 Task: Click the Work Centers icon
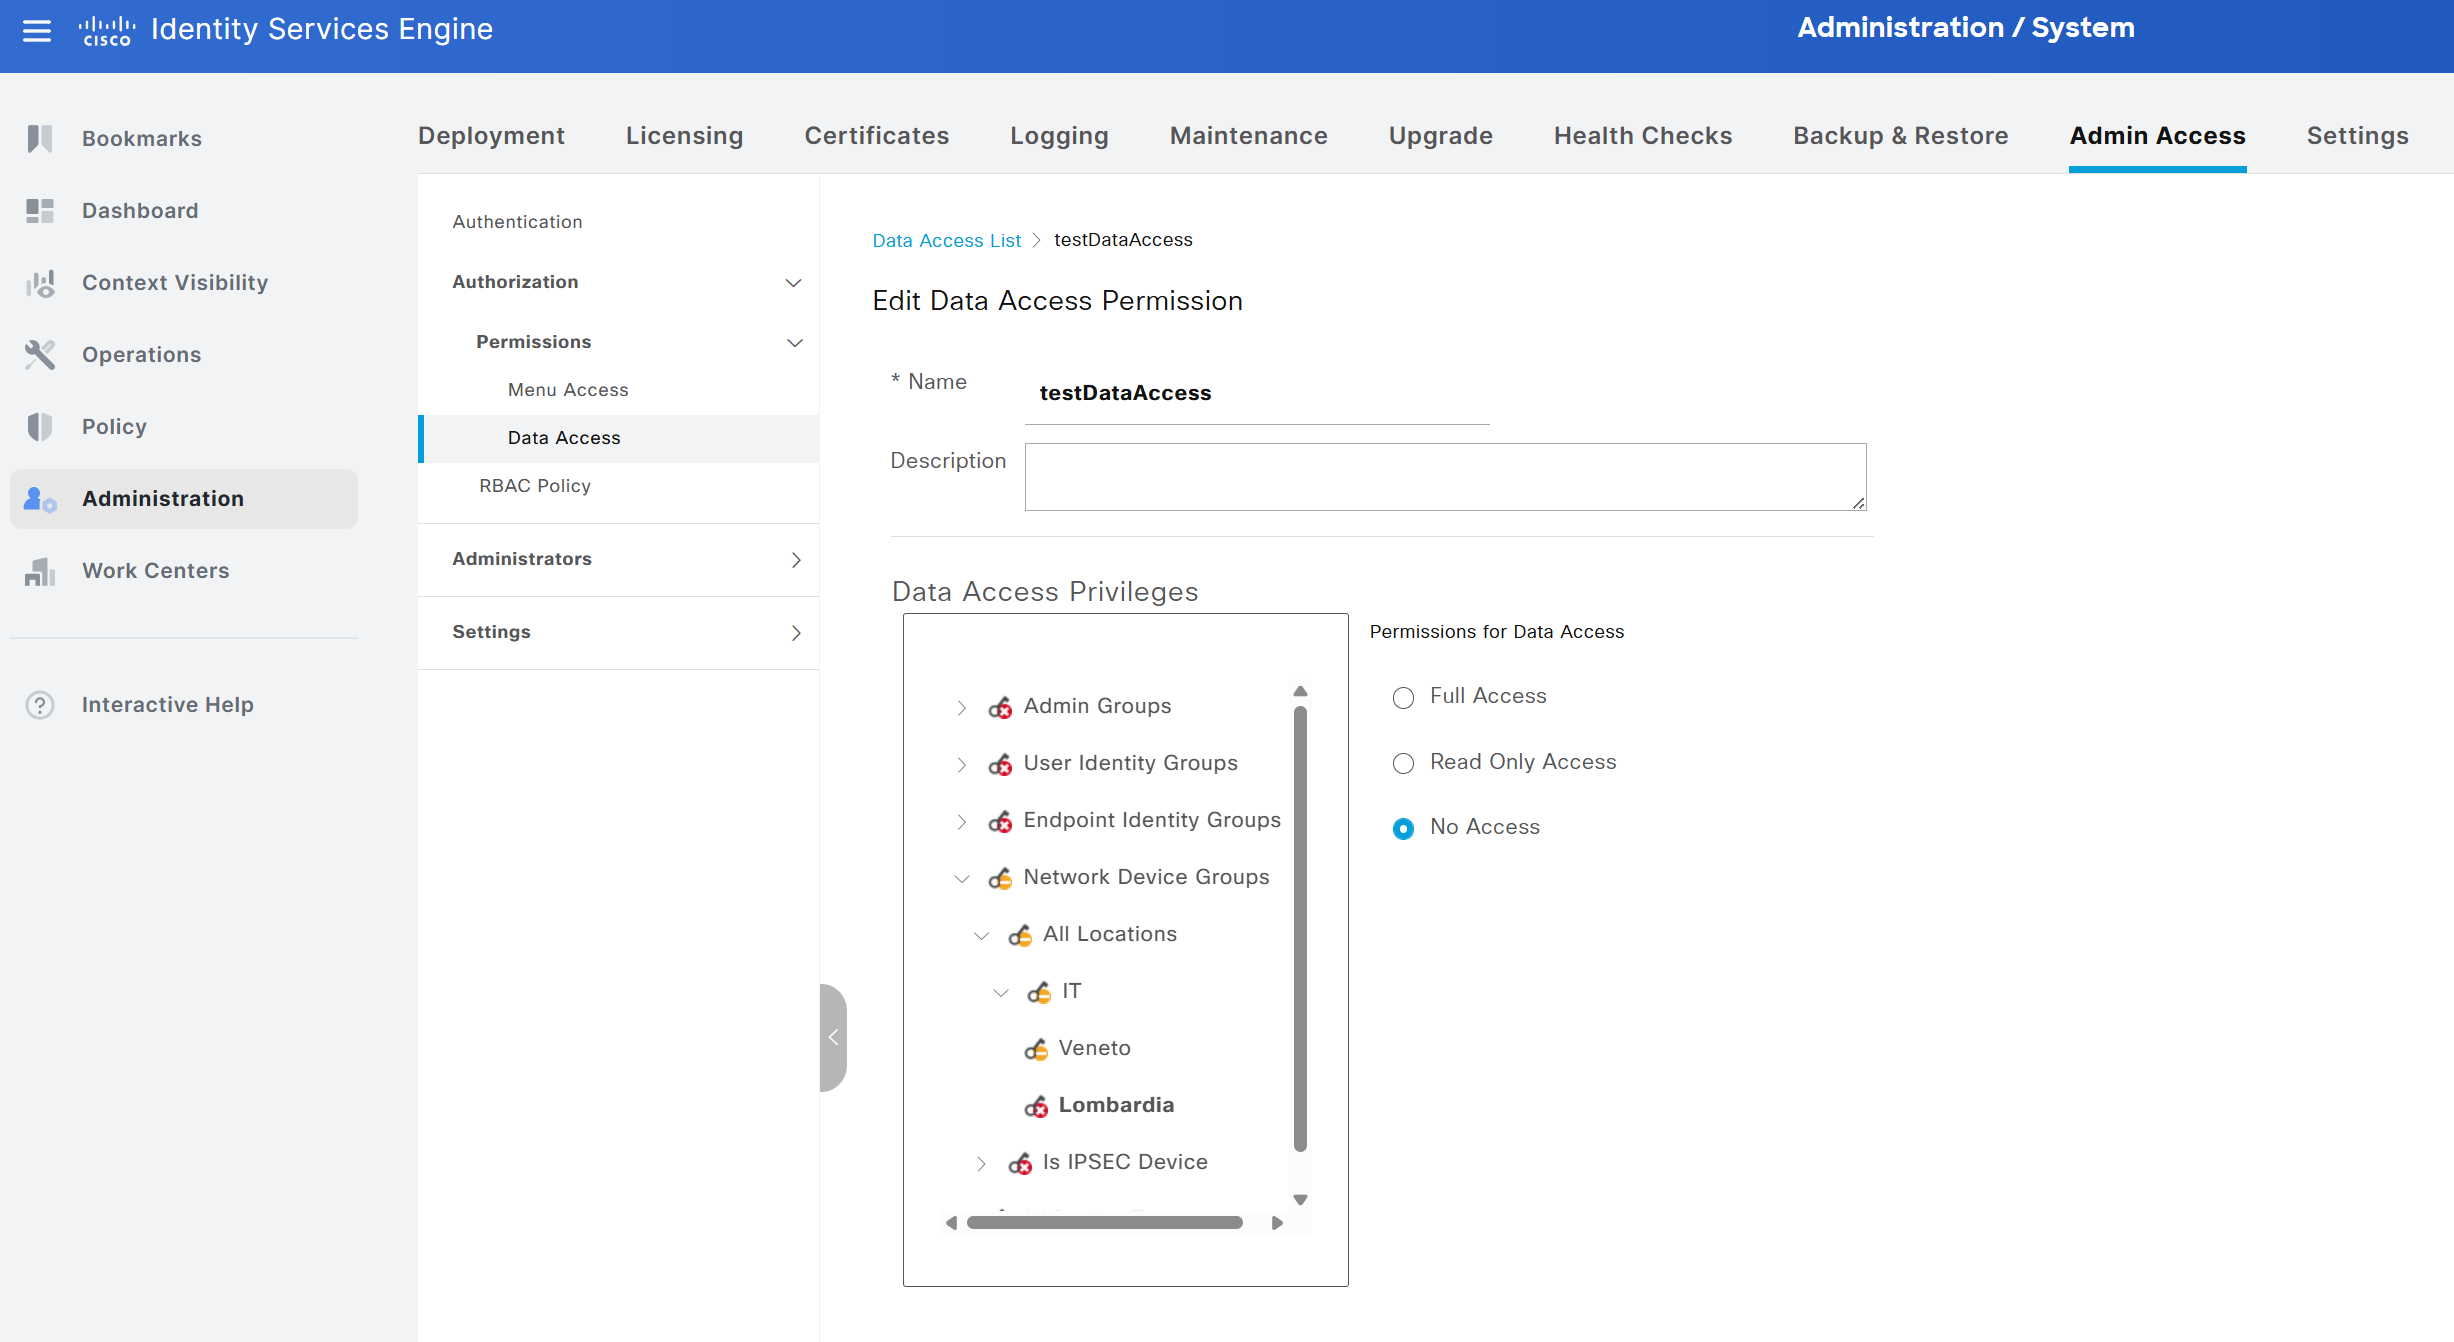pyautogui.click(x=40, y=571)
